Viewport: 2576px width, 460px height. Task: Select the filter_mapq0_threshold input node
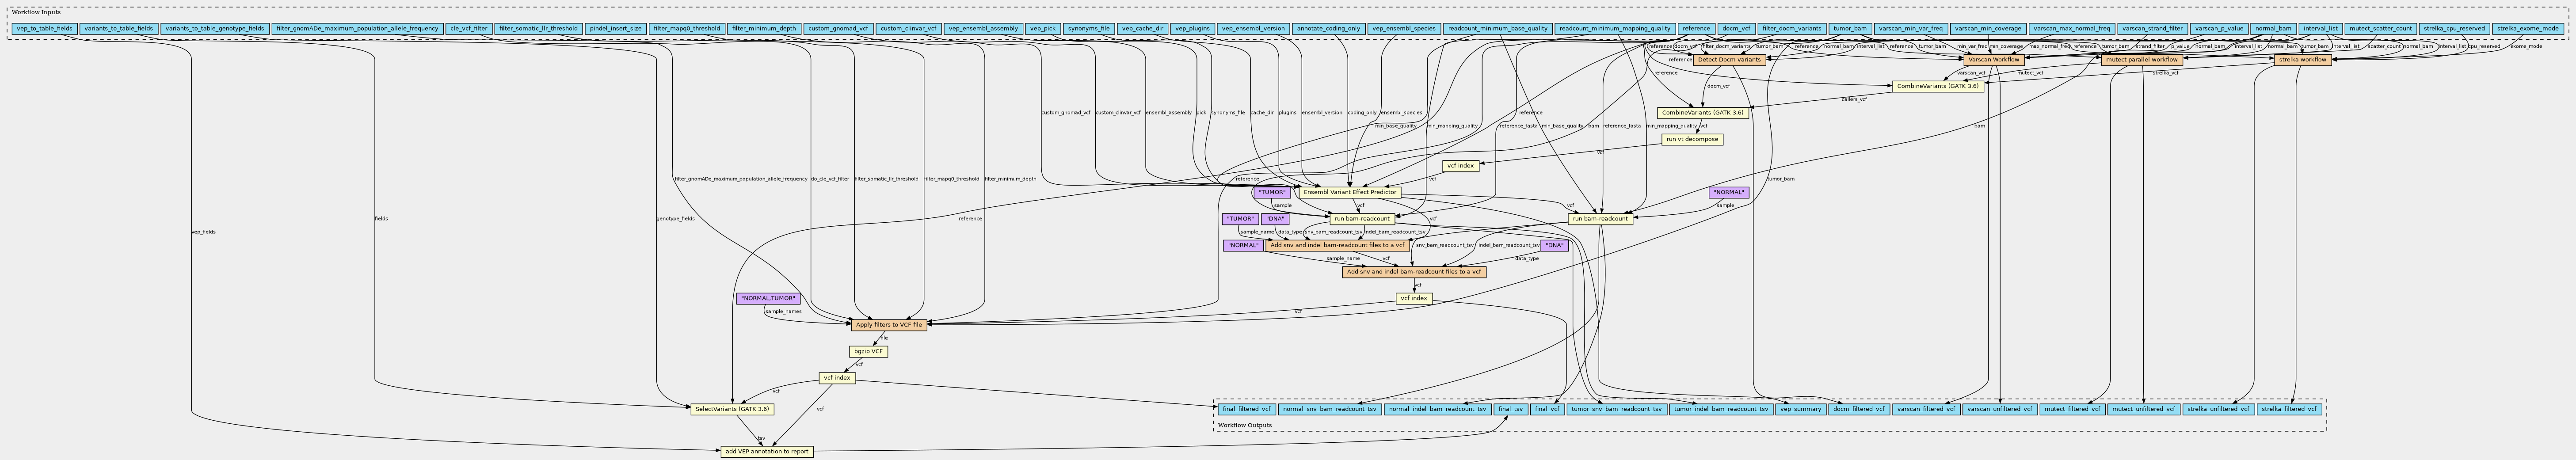tap(686, 29)
